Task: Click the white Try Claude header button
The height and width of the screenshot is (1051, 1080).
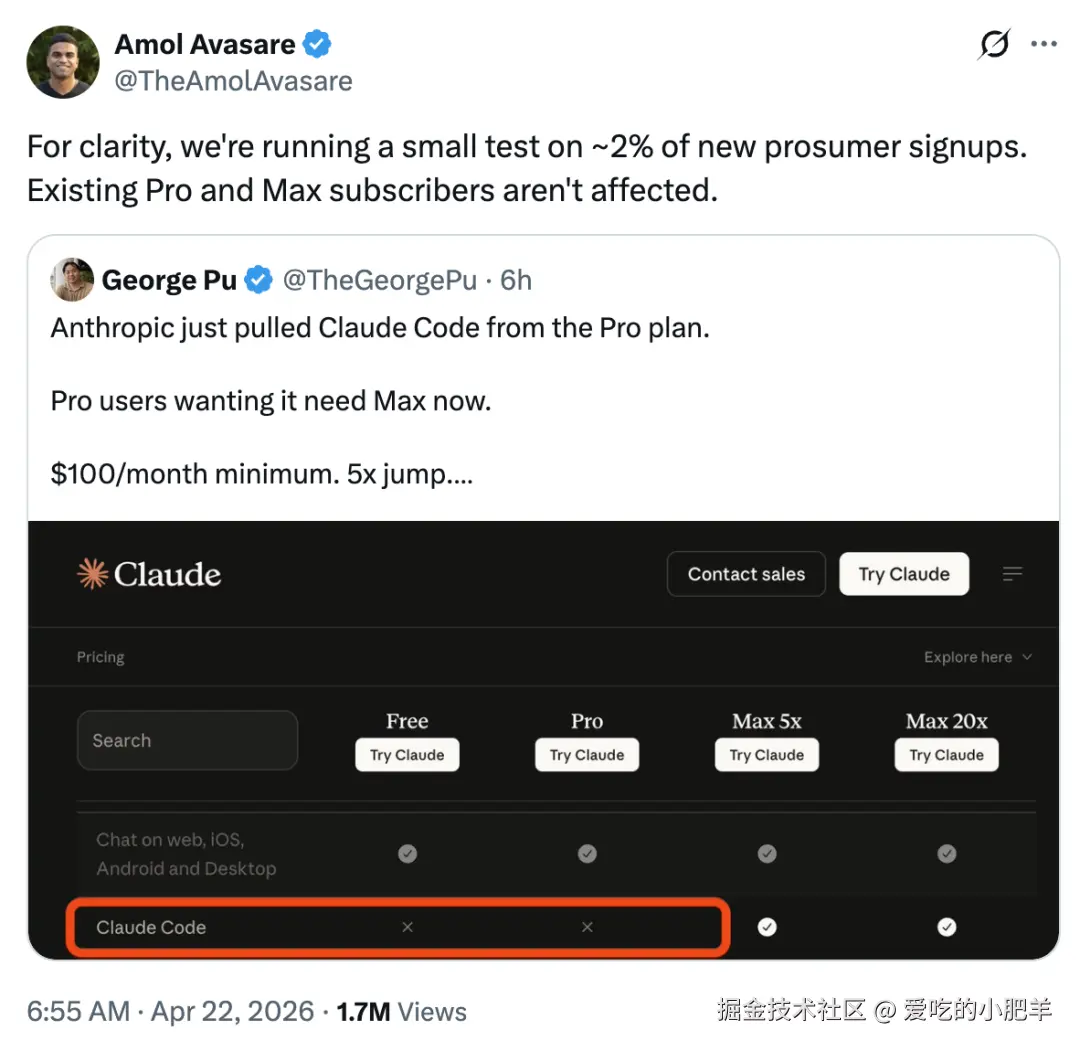Action: (904, 574)
